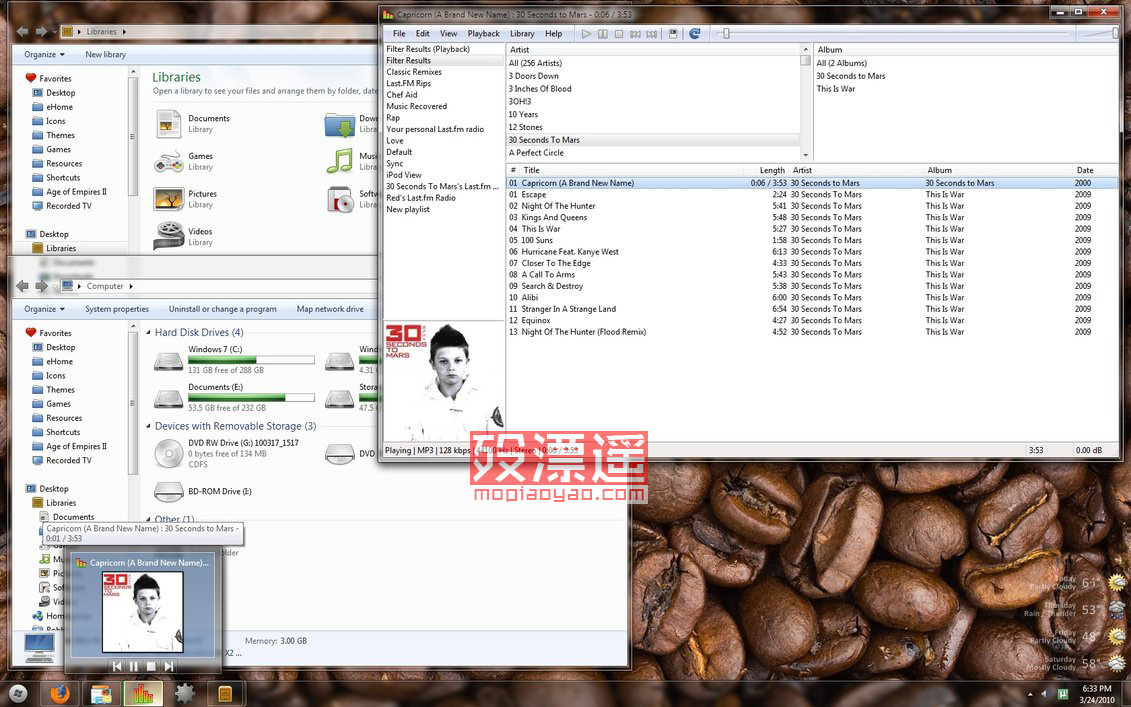
Task: Open the foobar2000 Playback menu
Action: tap(483, 34)
